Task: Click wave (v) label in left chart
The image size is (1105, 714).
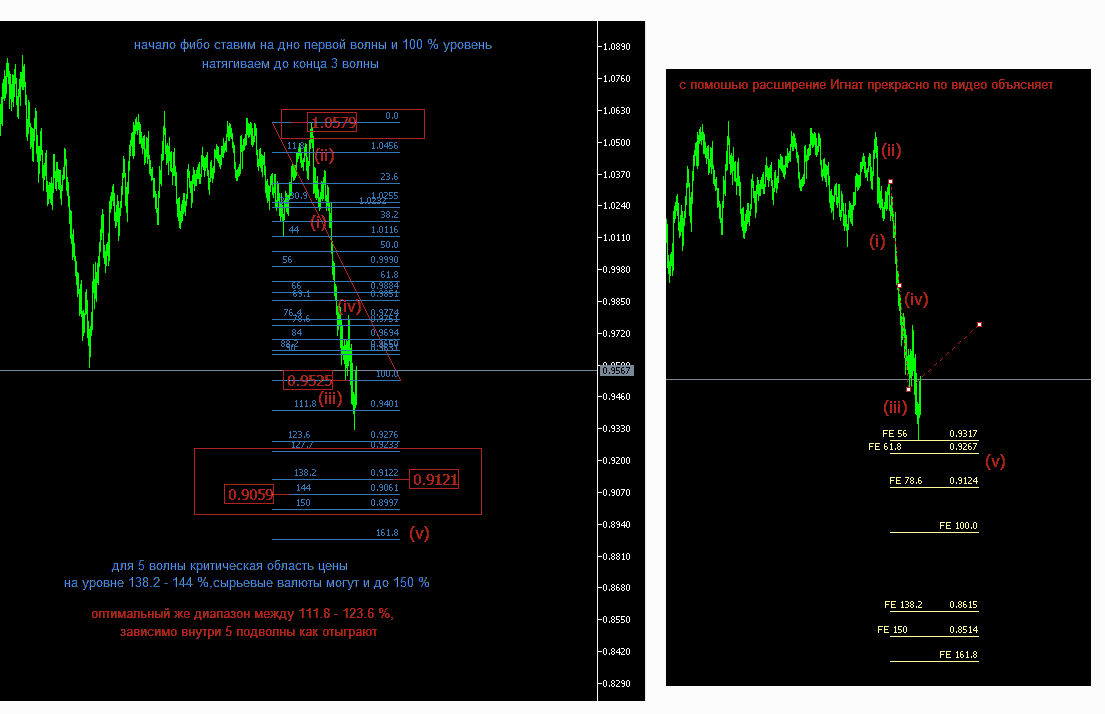Action: 419,533
